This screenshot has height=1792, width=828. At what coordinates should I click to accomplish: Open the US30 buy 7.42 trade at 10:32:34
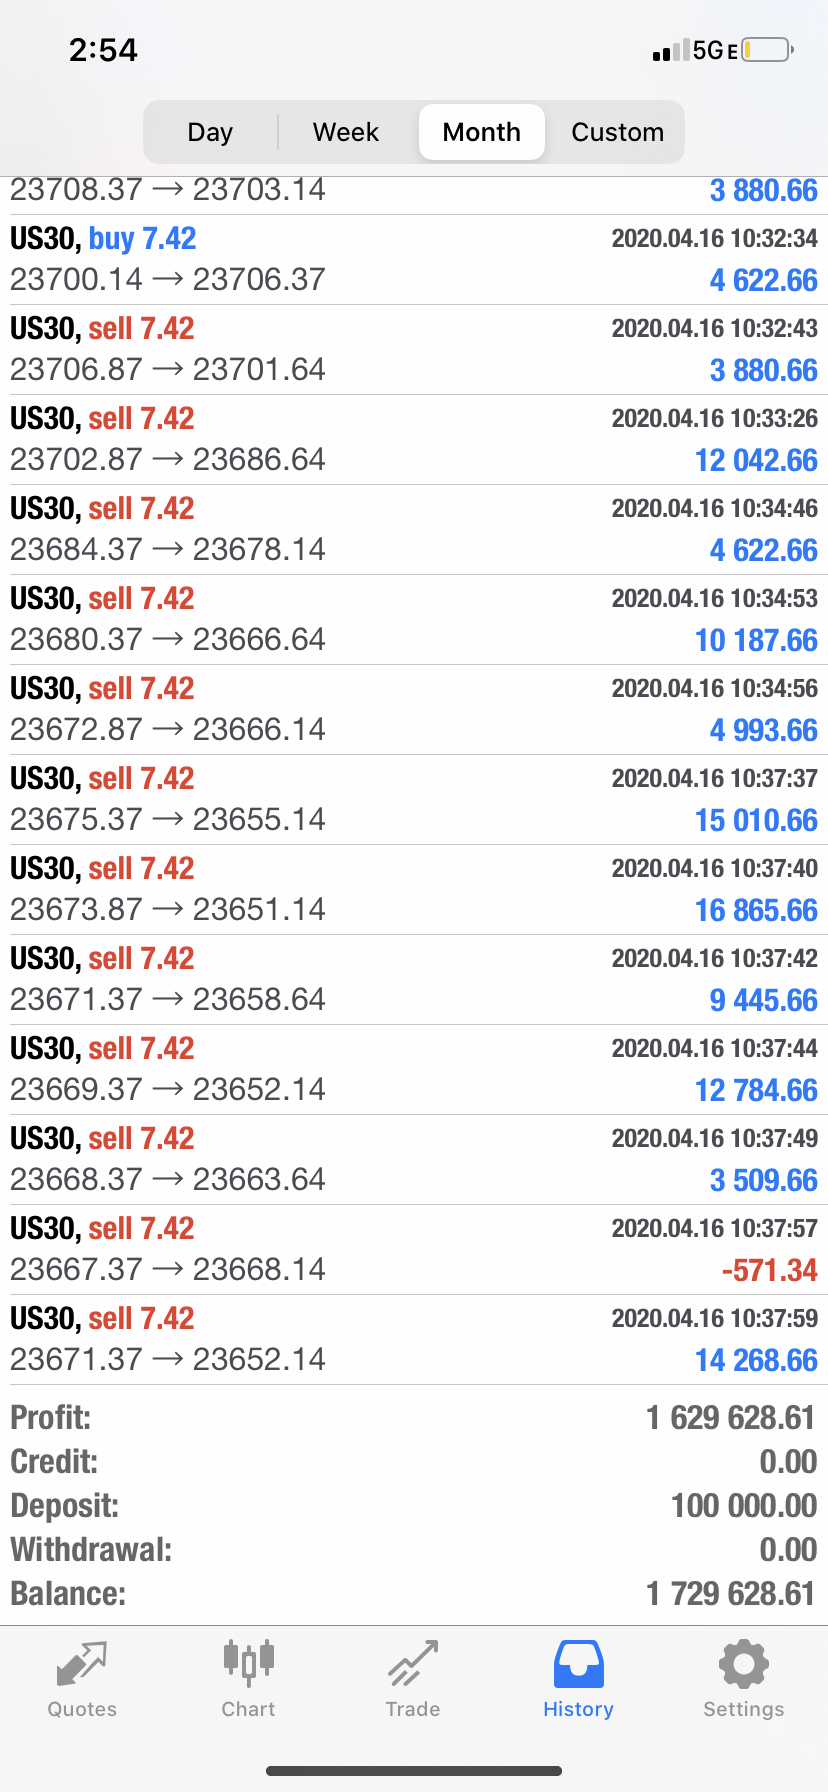coord(414,260)
